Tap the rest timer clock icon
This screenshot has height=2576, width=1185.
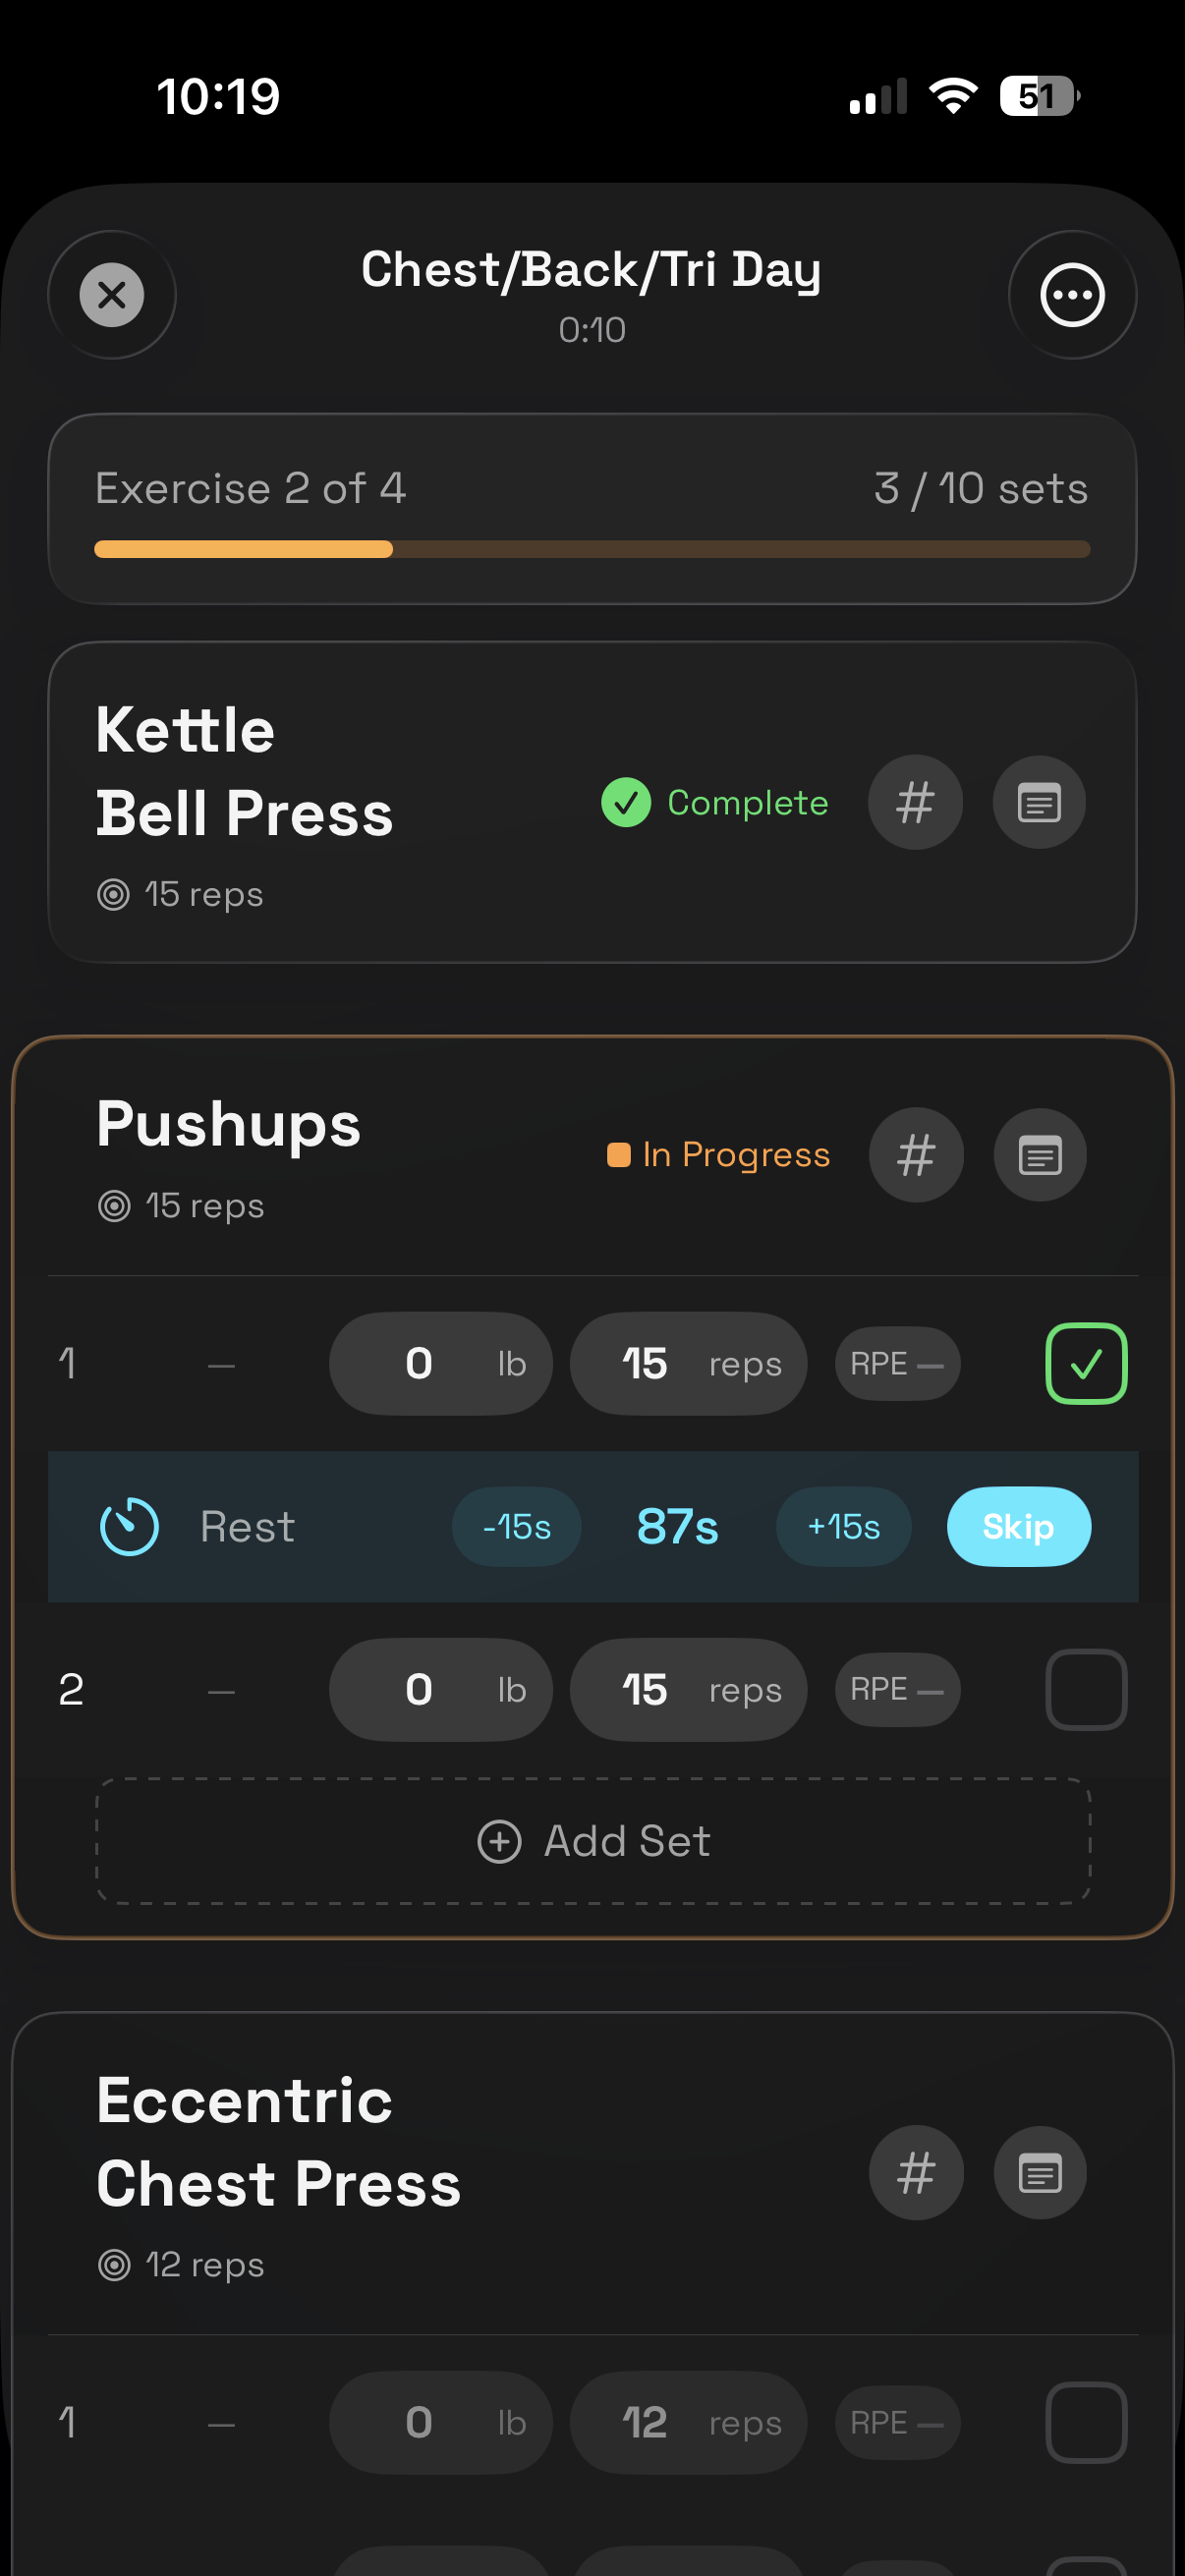pos(130,1526)
